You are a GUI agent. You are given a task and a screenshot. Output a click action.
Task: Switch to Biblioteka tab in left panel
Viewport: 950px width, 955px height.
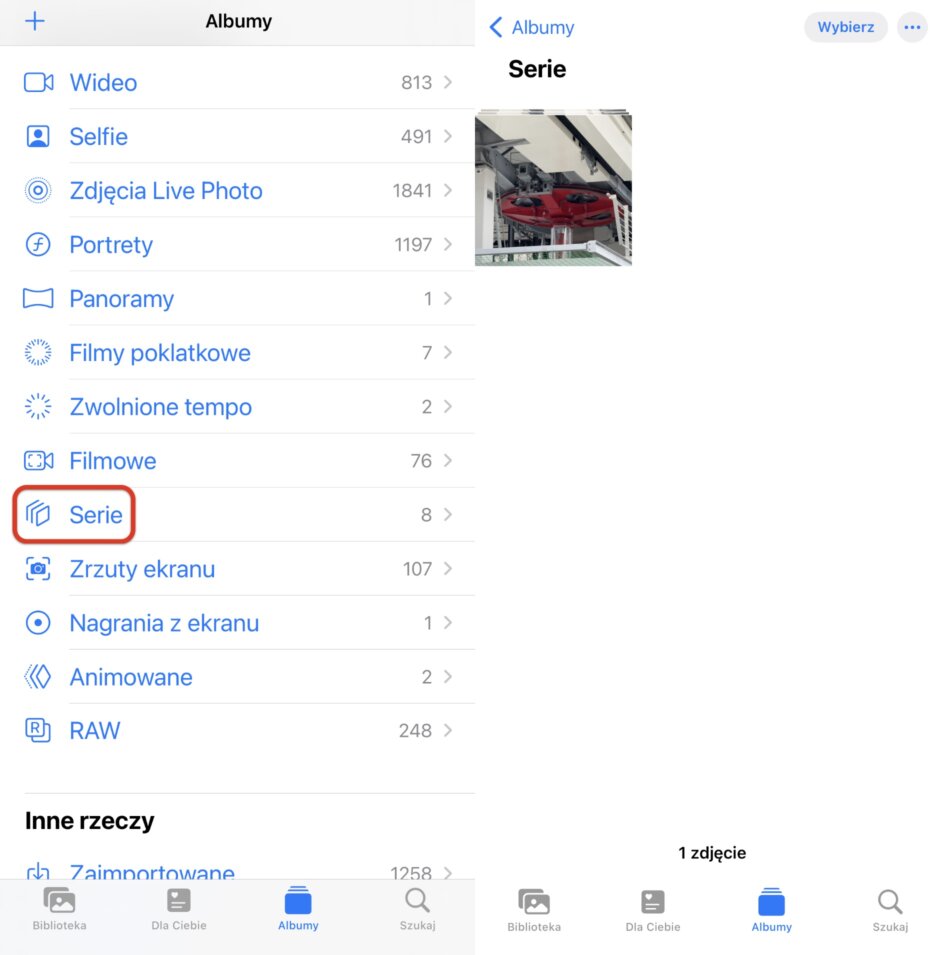point(59,909)
